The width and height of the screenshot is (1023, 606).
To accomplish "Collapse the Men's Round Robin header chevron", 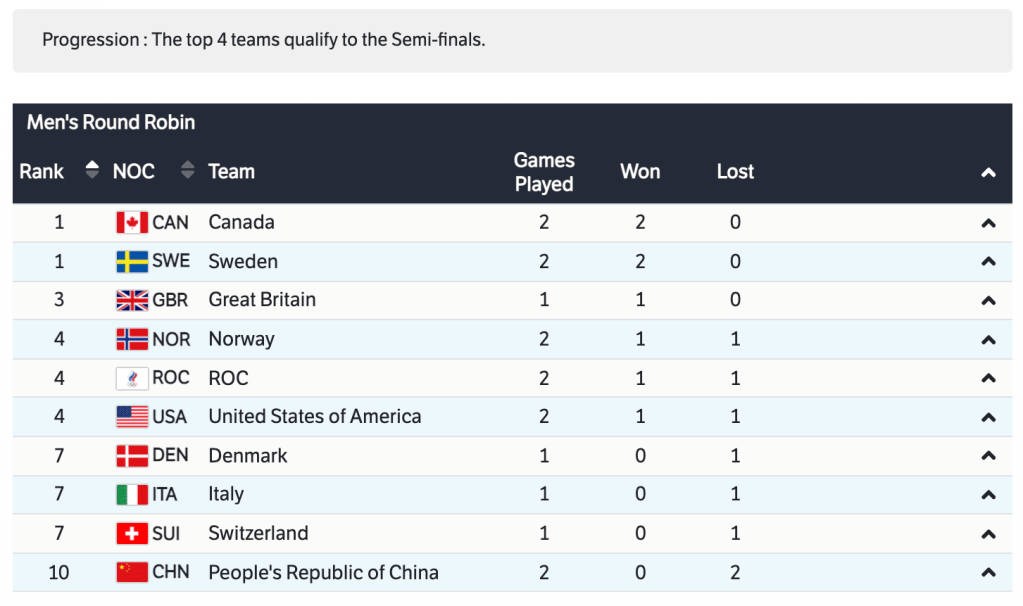I will 988,173.
